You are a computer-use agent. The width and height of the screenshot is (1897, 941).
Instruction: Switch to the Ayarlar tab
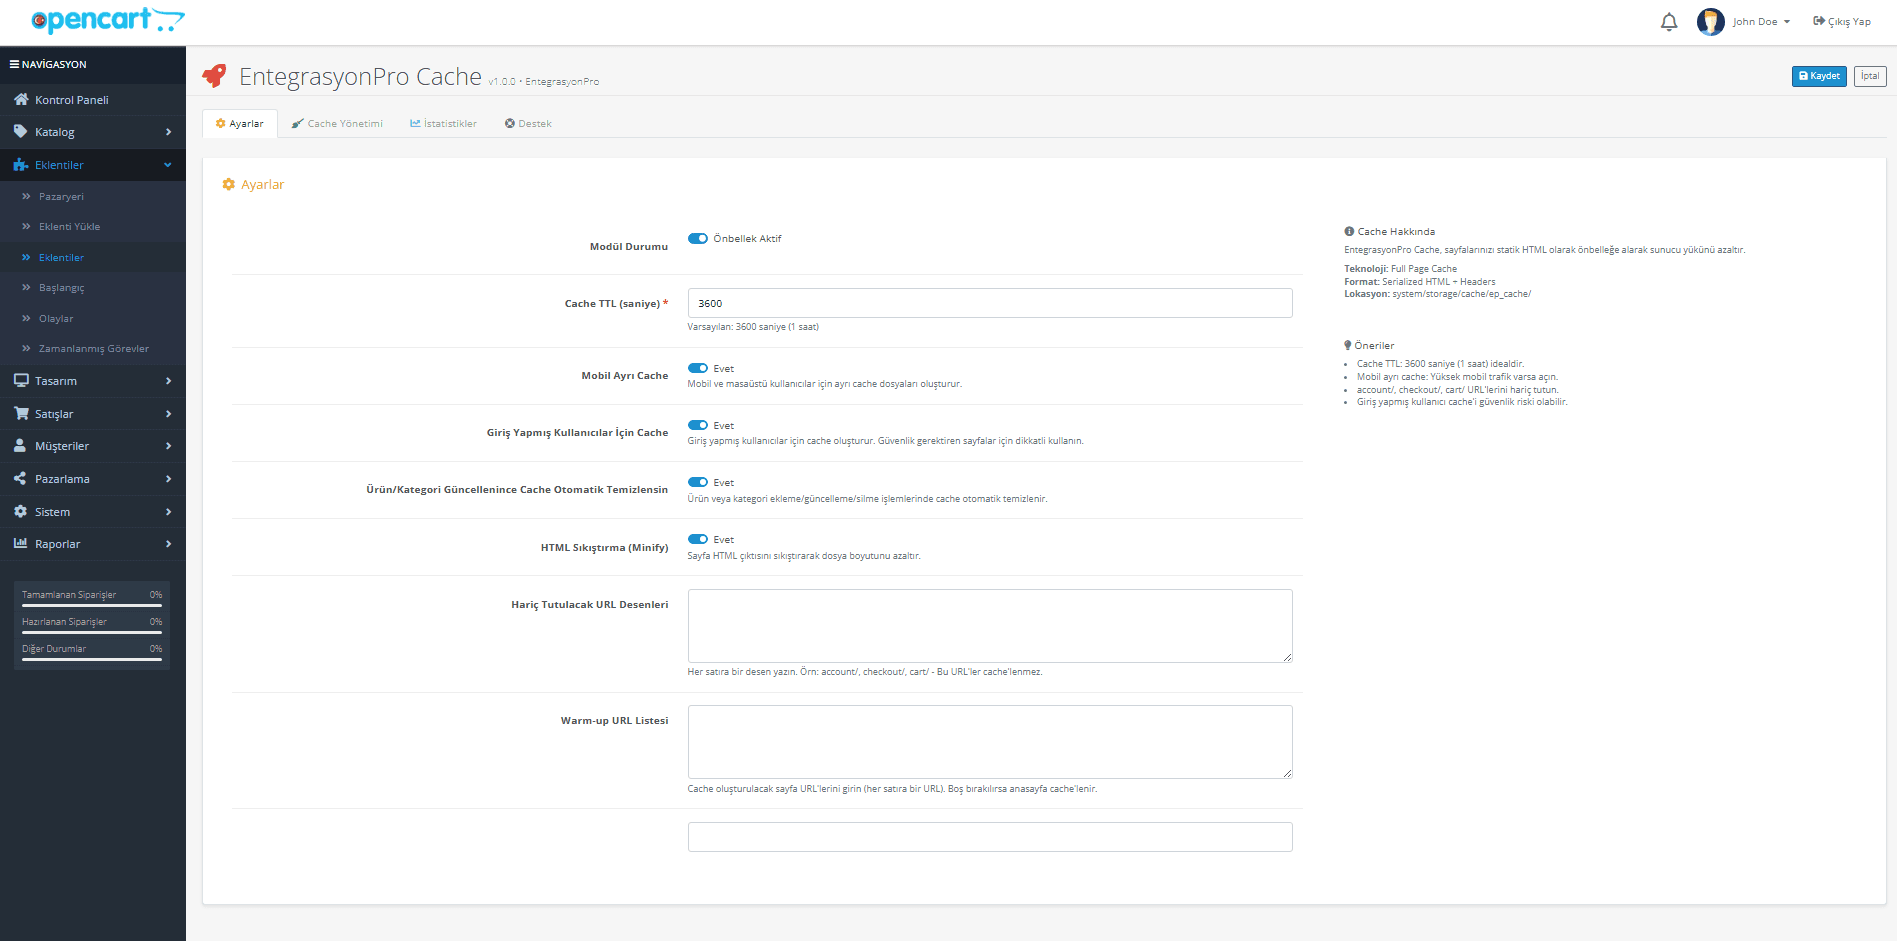tap(240, 124)
